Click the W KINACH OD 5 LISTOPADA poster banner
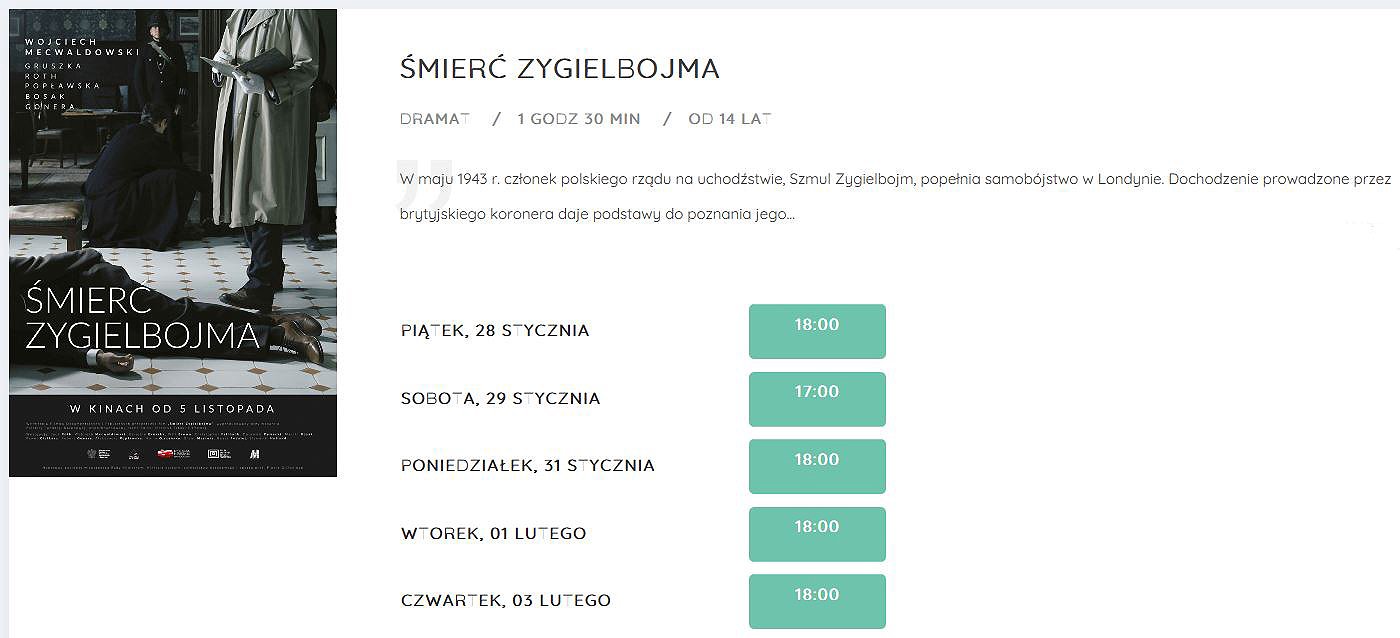This screenshot has width=1400, height=638. (x=171, y=409)
